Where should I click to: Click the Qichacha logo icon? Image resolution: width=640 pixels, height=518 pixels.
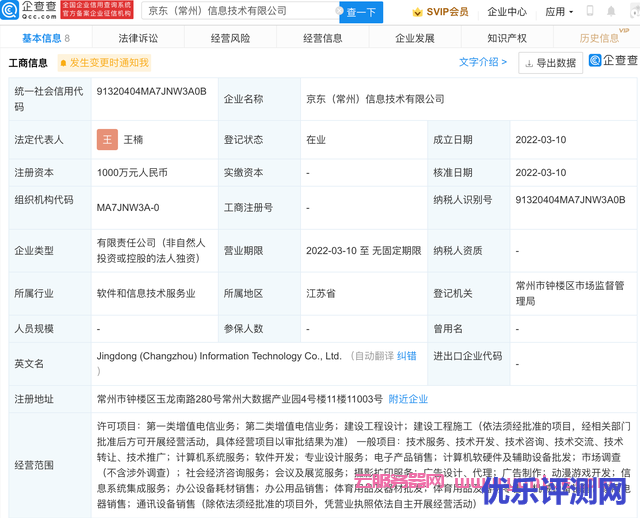click(10, 10)
